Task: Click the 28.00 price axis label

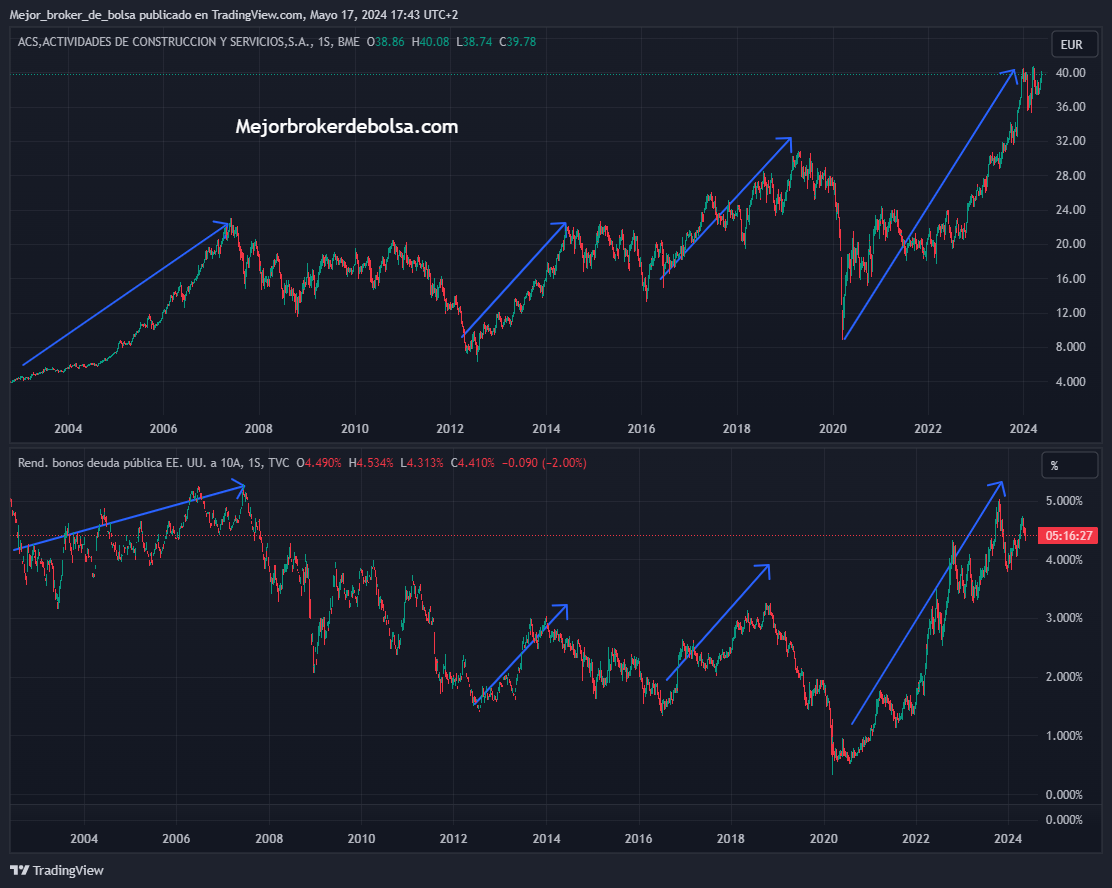Action: tap(1071, 175)
